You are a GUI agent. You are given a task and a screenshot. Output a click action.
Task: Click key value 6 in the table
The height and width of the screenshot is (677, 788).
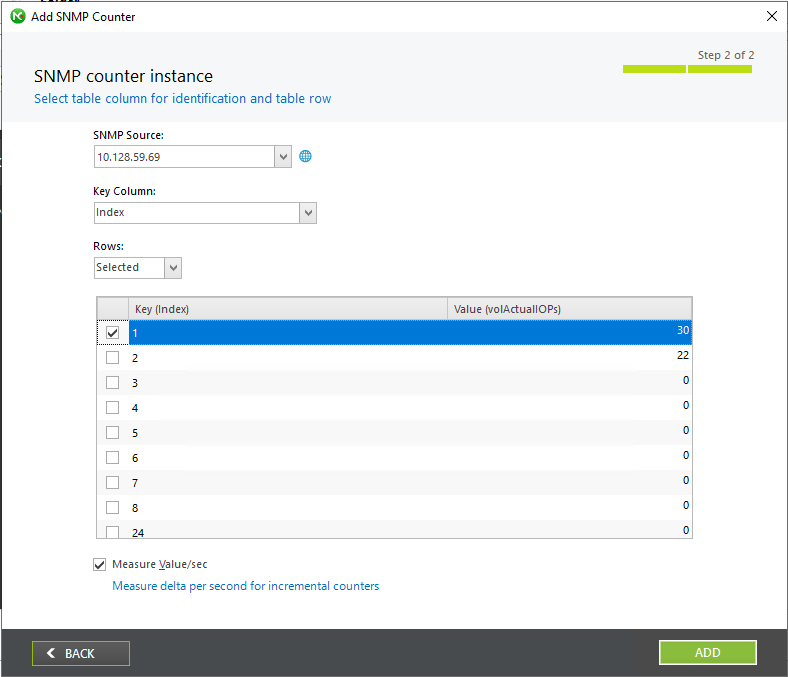coord(135,458)
